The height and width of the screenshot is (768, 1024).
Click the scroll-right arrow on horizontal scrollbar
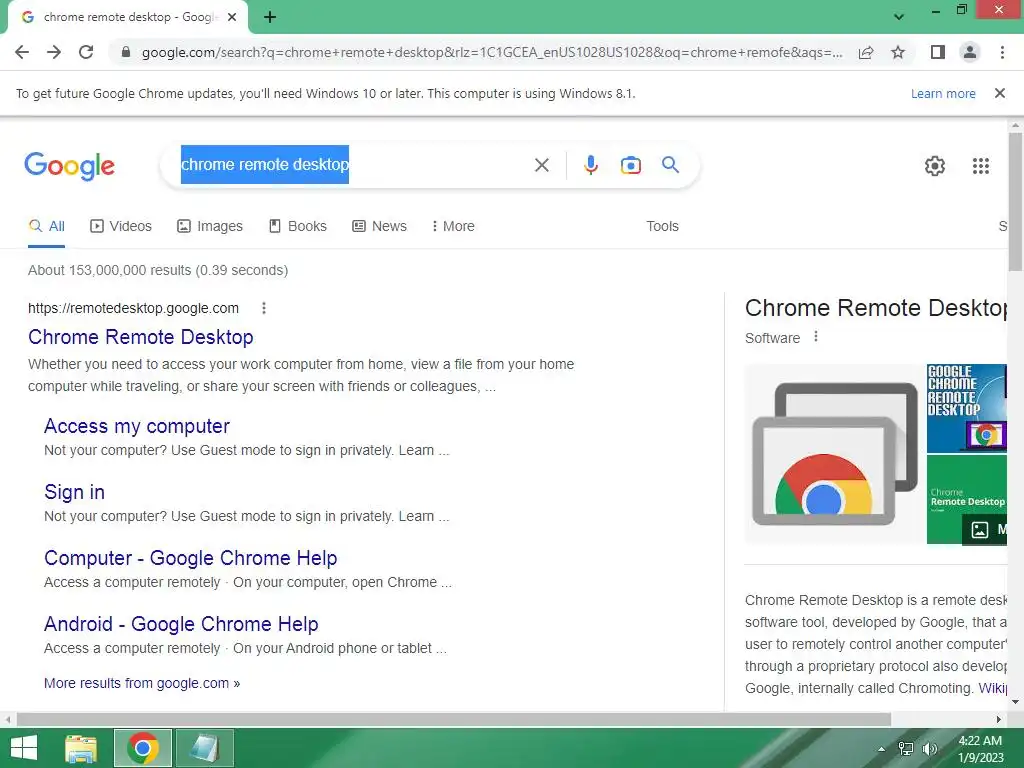(x=999, y=719)
